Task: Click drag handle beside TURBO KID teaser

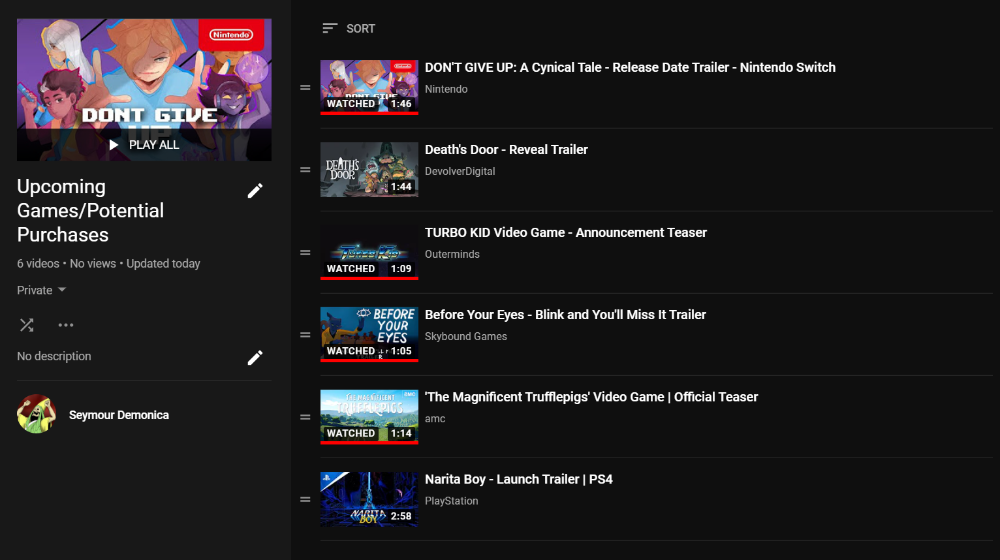Action: tap(305, 253)
